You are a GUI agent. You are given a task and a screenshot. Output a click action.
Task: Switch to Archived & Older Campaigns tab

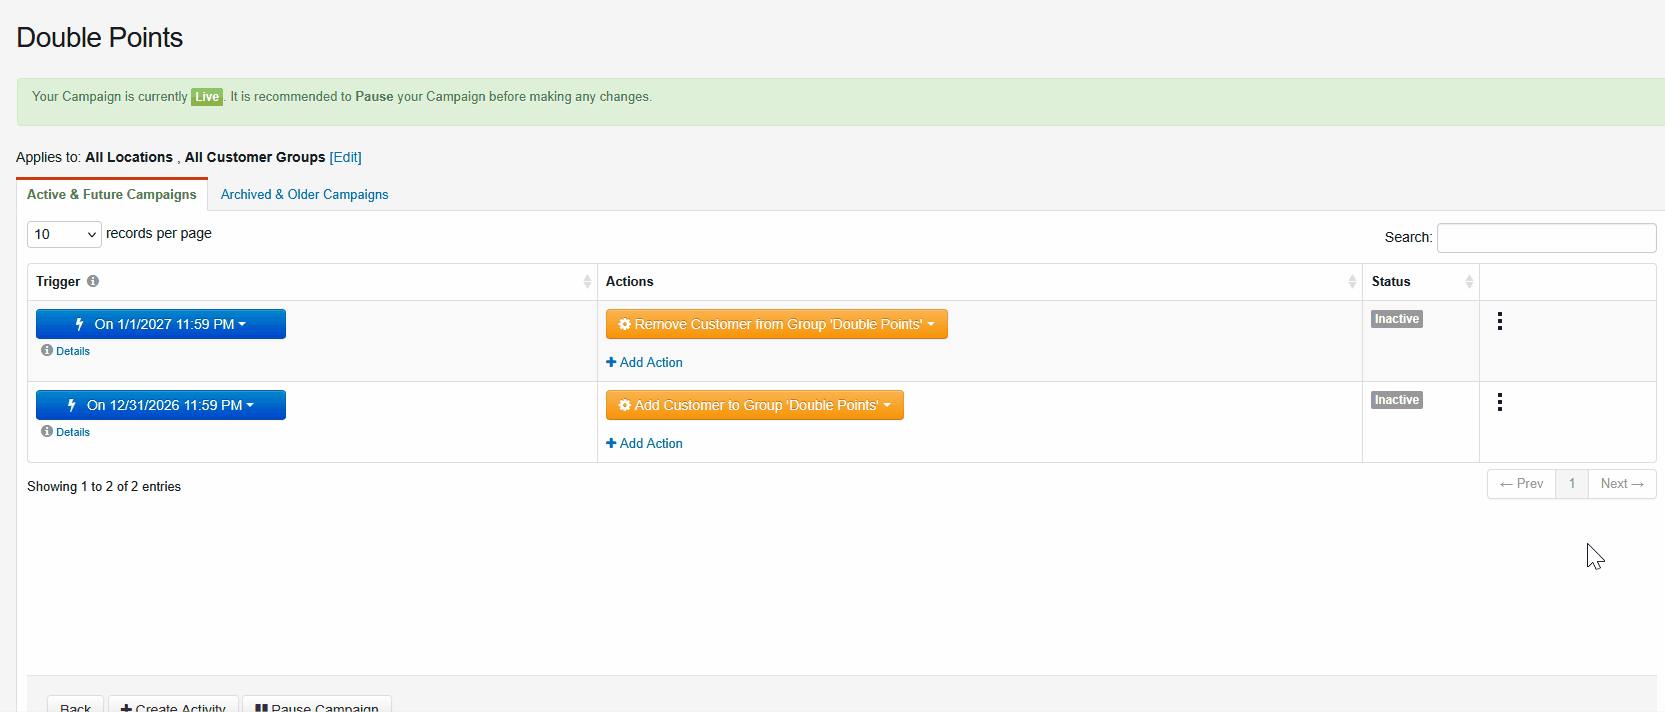click(304, 194)
